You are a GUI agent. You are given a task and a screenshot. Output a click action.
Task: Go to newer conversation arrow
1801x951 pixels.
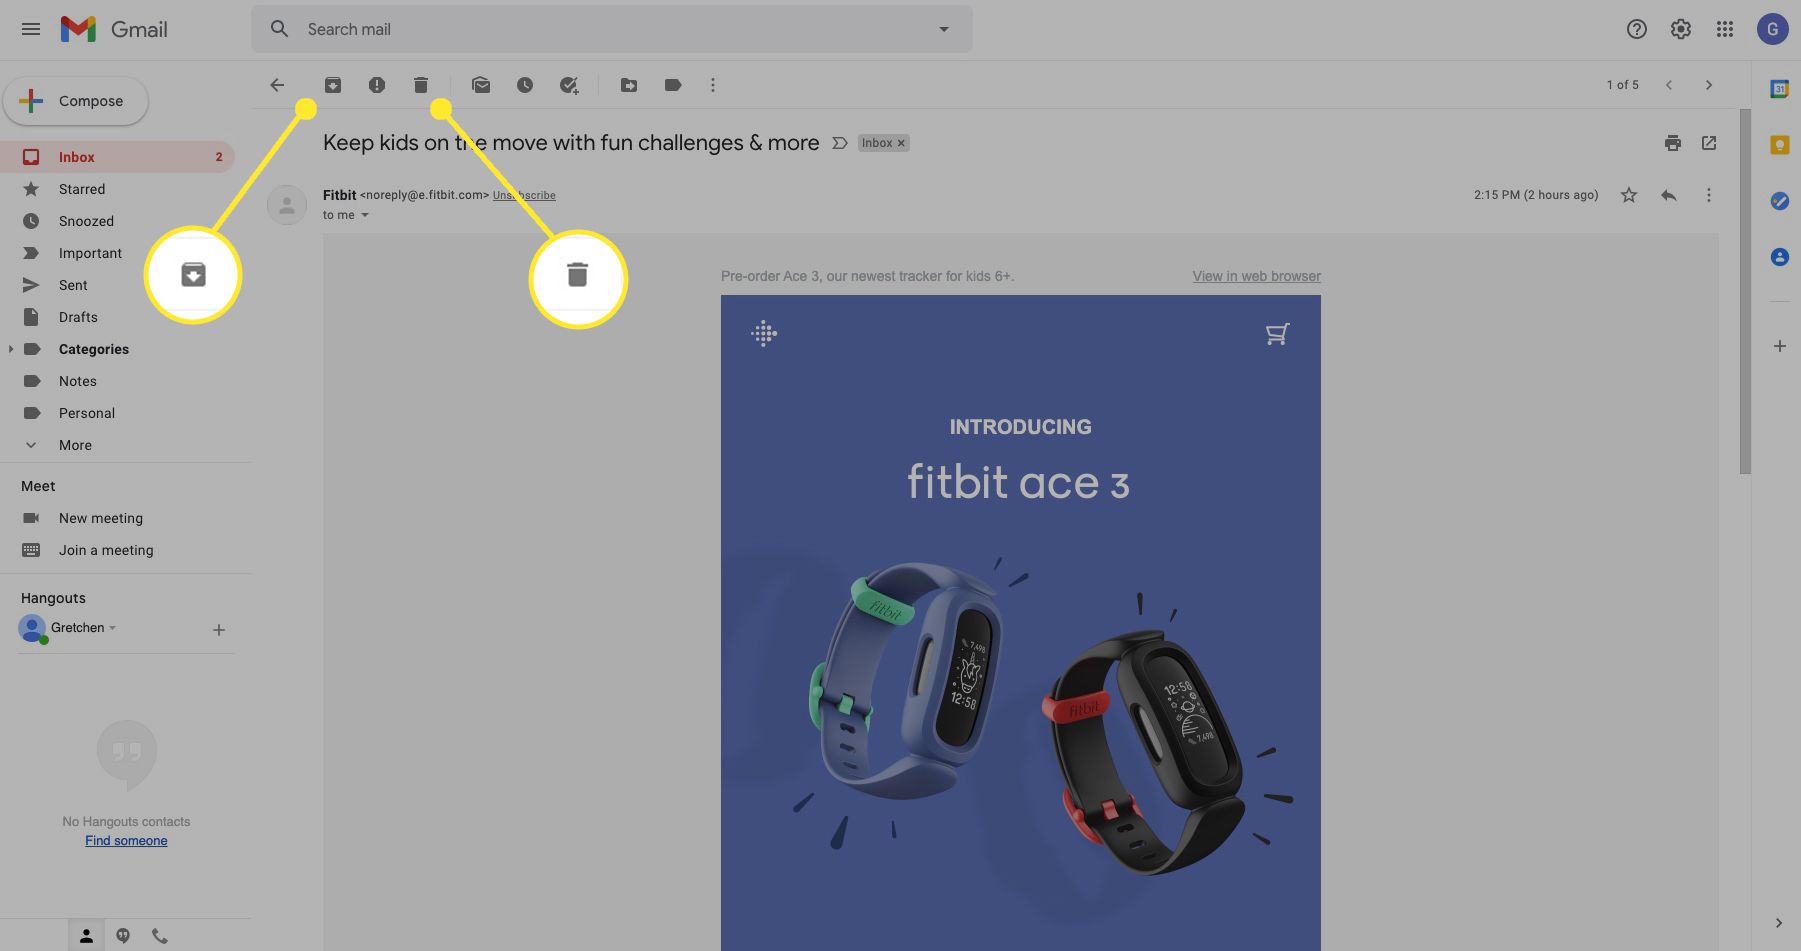pos(1669,85)
